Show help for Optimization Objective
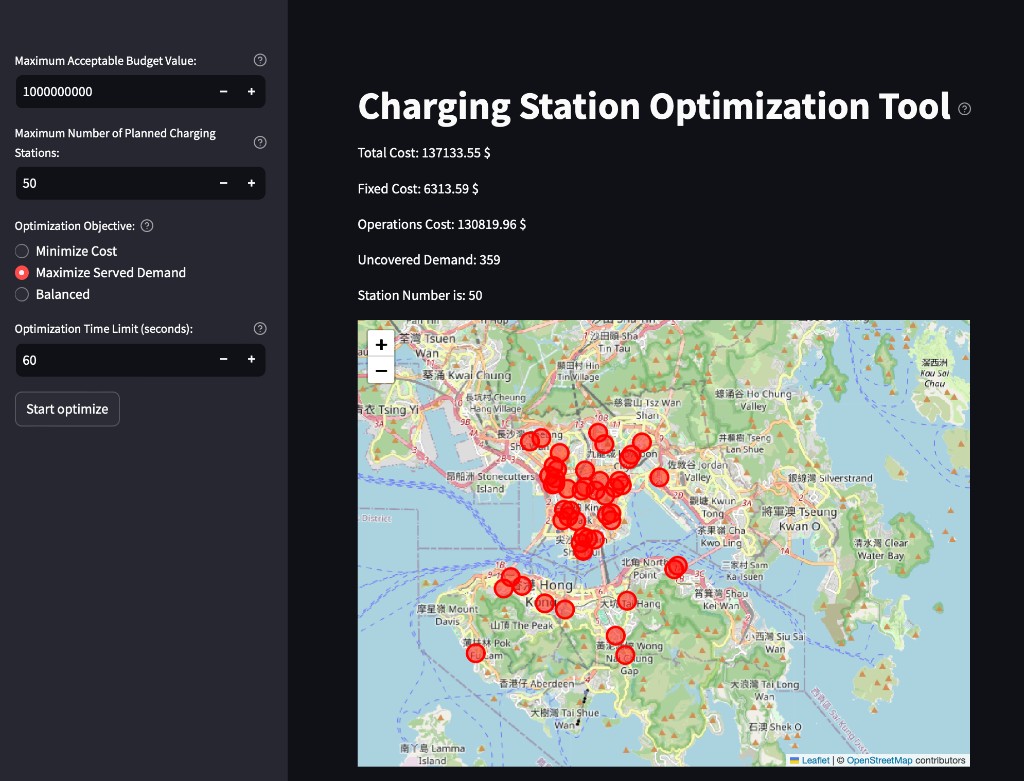Screen dimensions: 1024x781 click(147, 226)
